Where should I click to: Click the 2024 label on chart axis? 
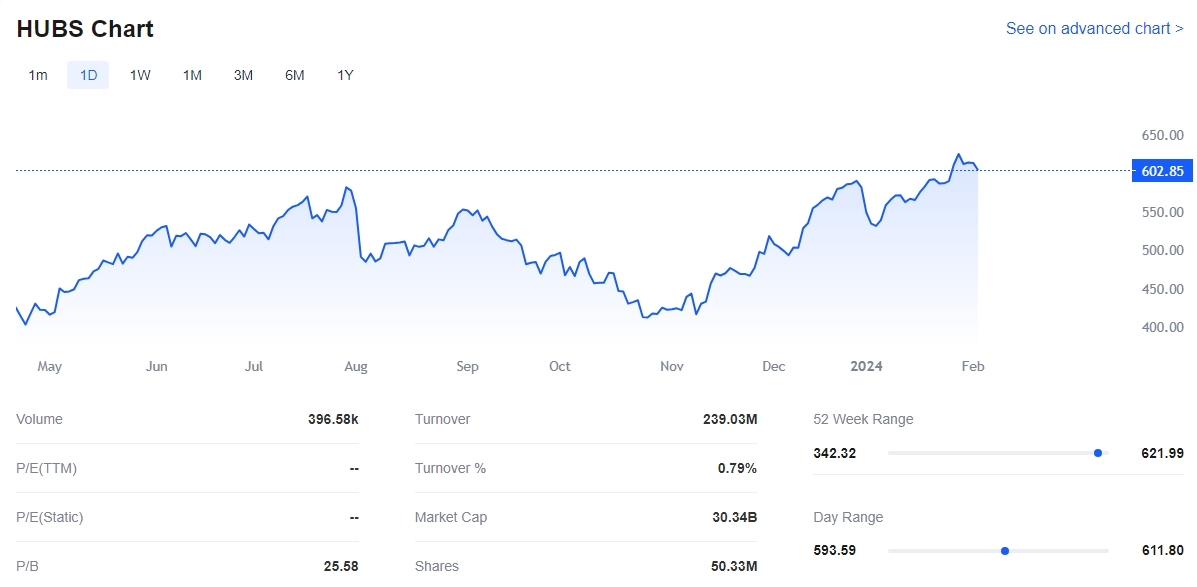(866, 367)
